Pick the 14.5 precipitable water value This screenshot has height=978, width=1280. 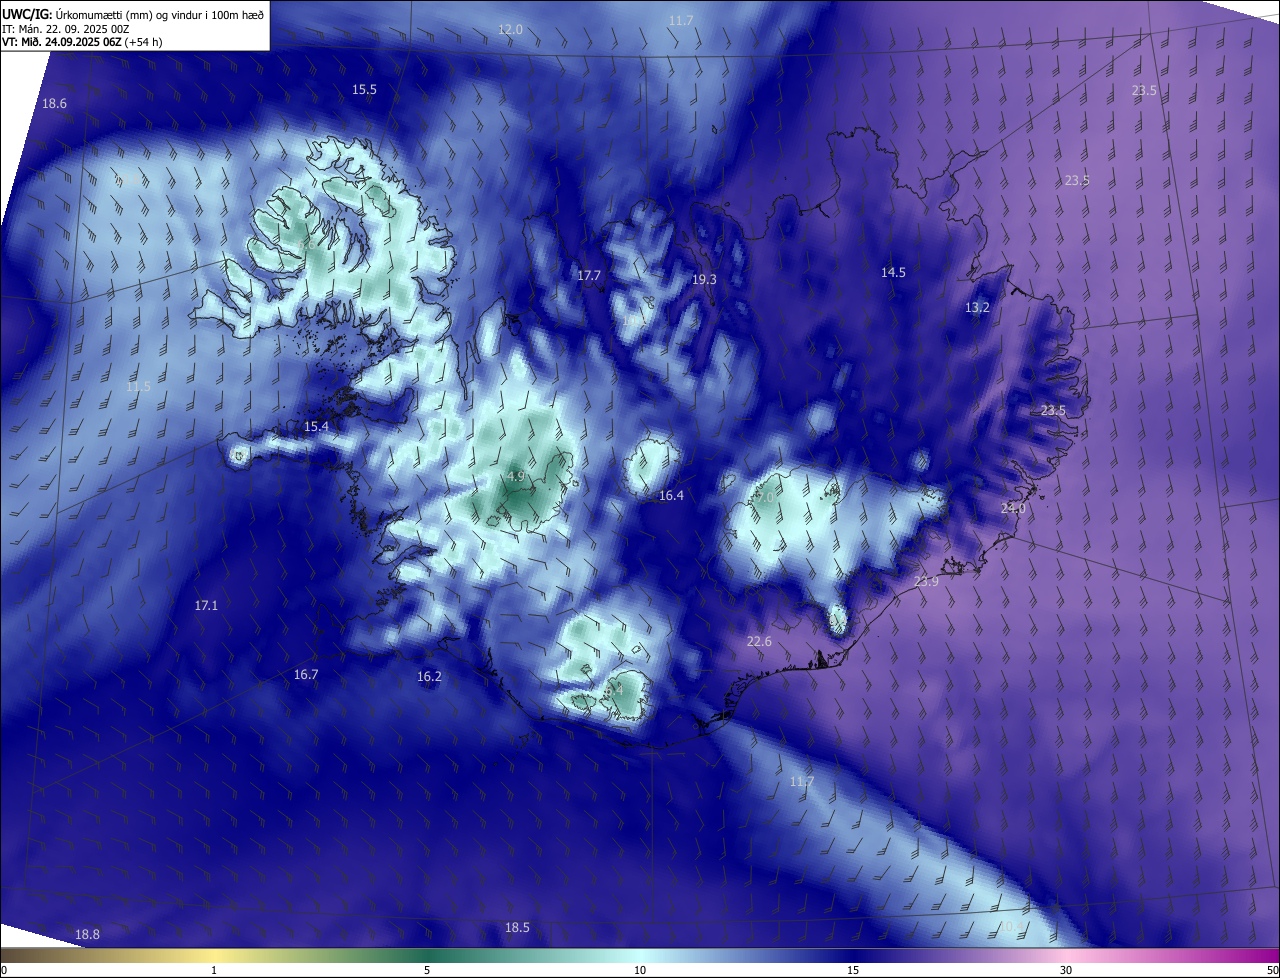[x=893, y=273]
